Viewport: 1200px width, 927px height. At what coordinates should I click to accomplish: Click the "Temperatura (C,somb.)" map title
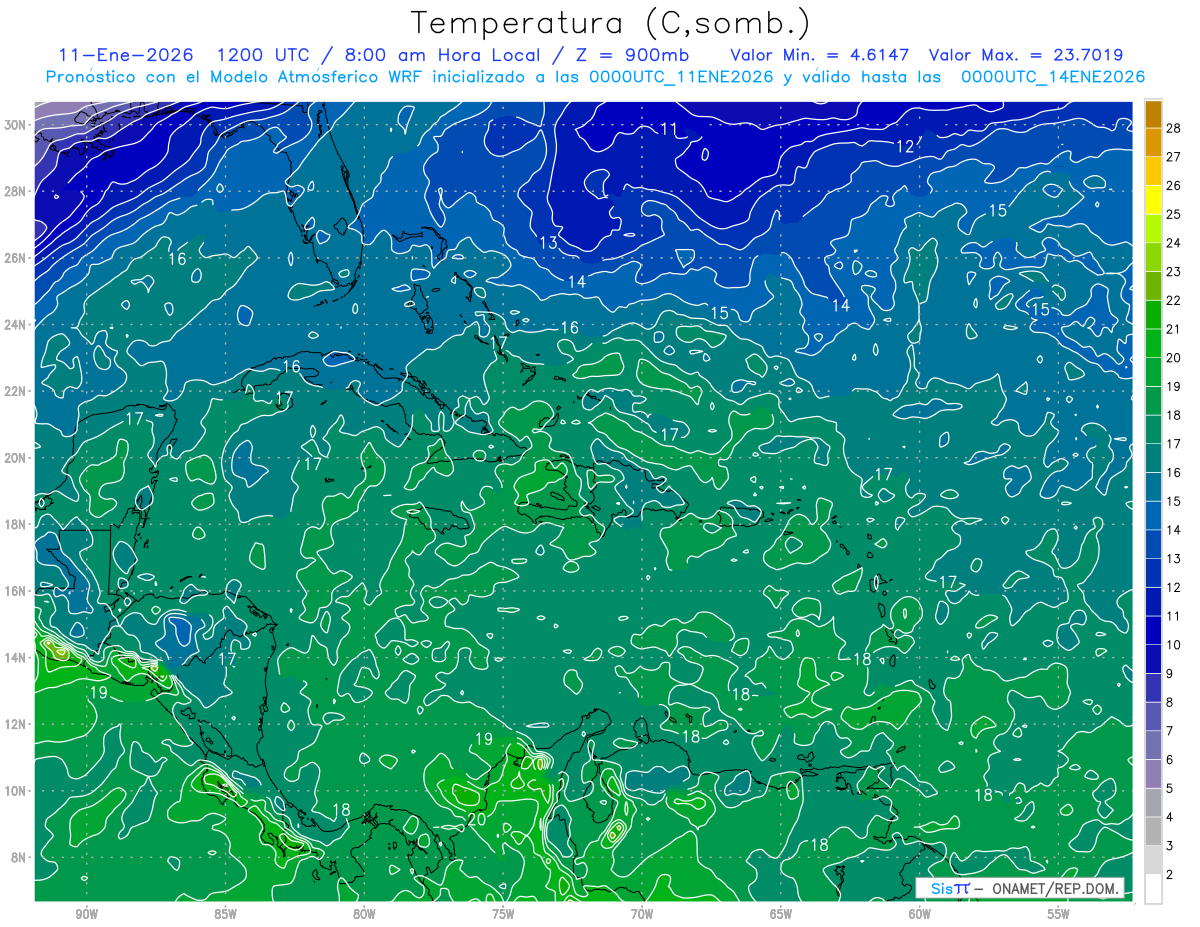(611, 23)
